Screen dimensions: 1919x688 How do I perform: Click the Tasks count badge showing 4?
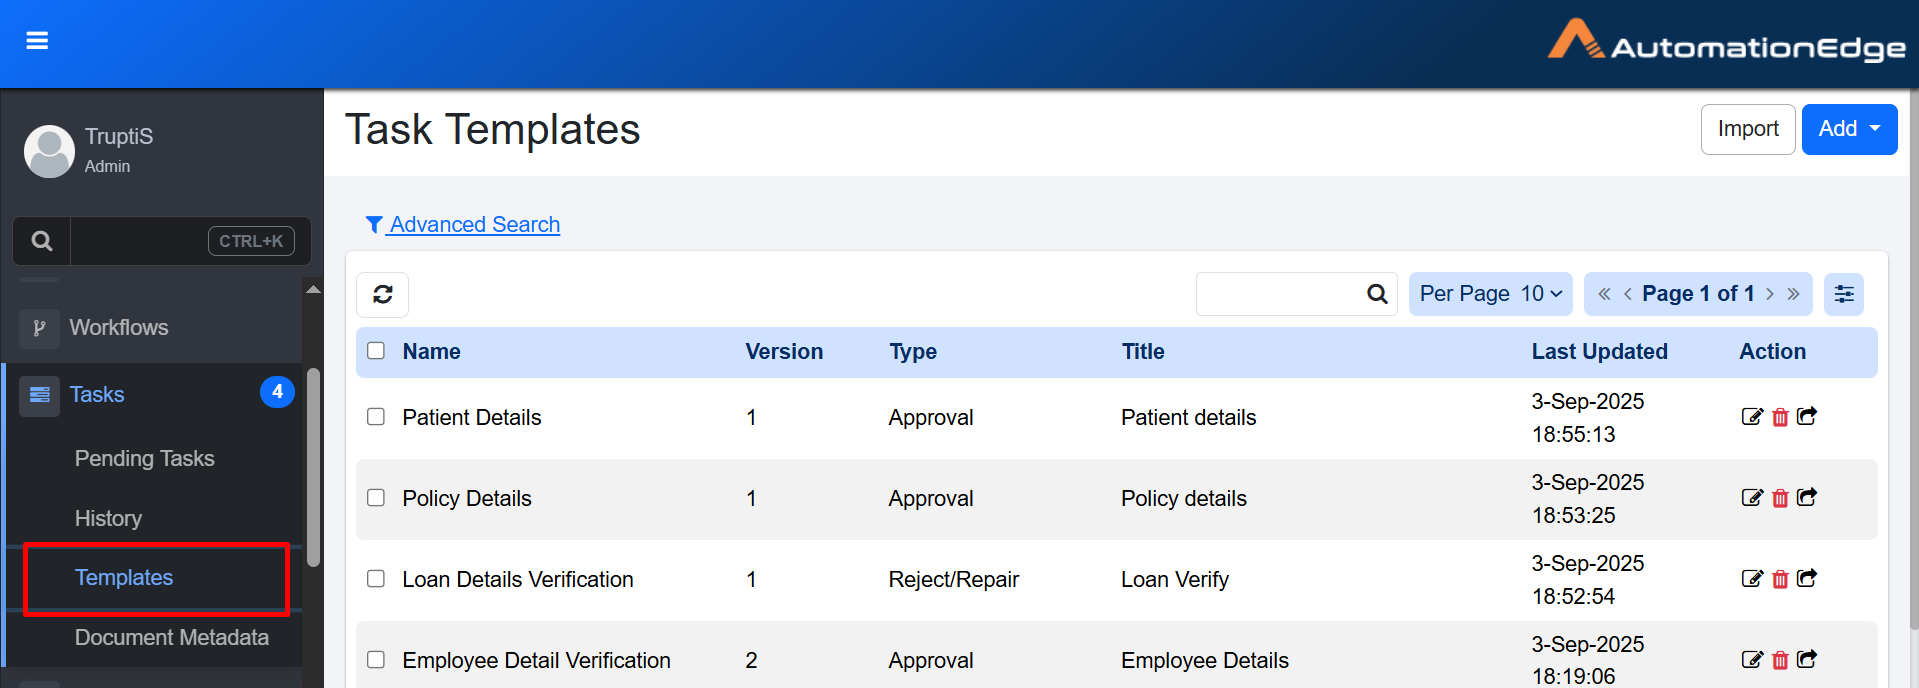(x=277, y=392)
